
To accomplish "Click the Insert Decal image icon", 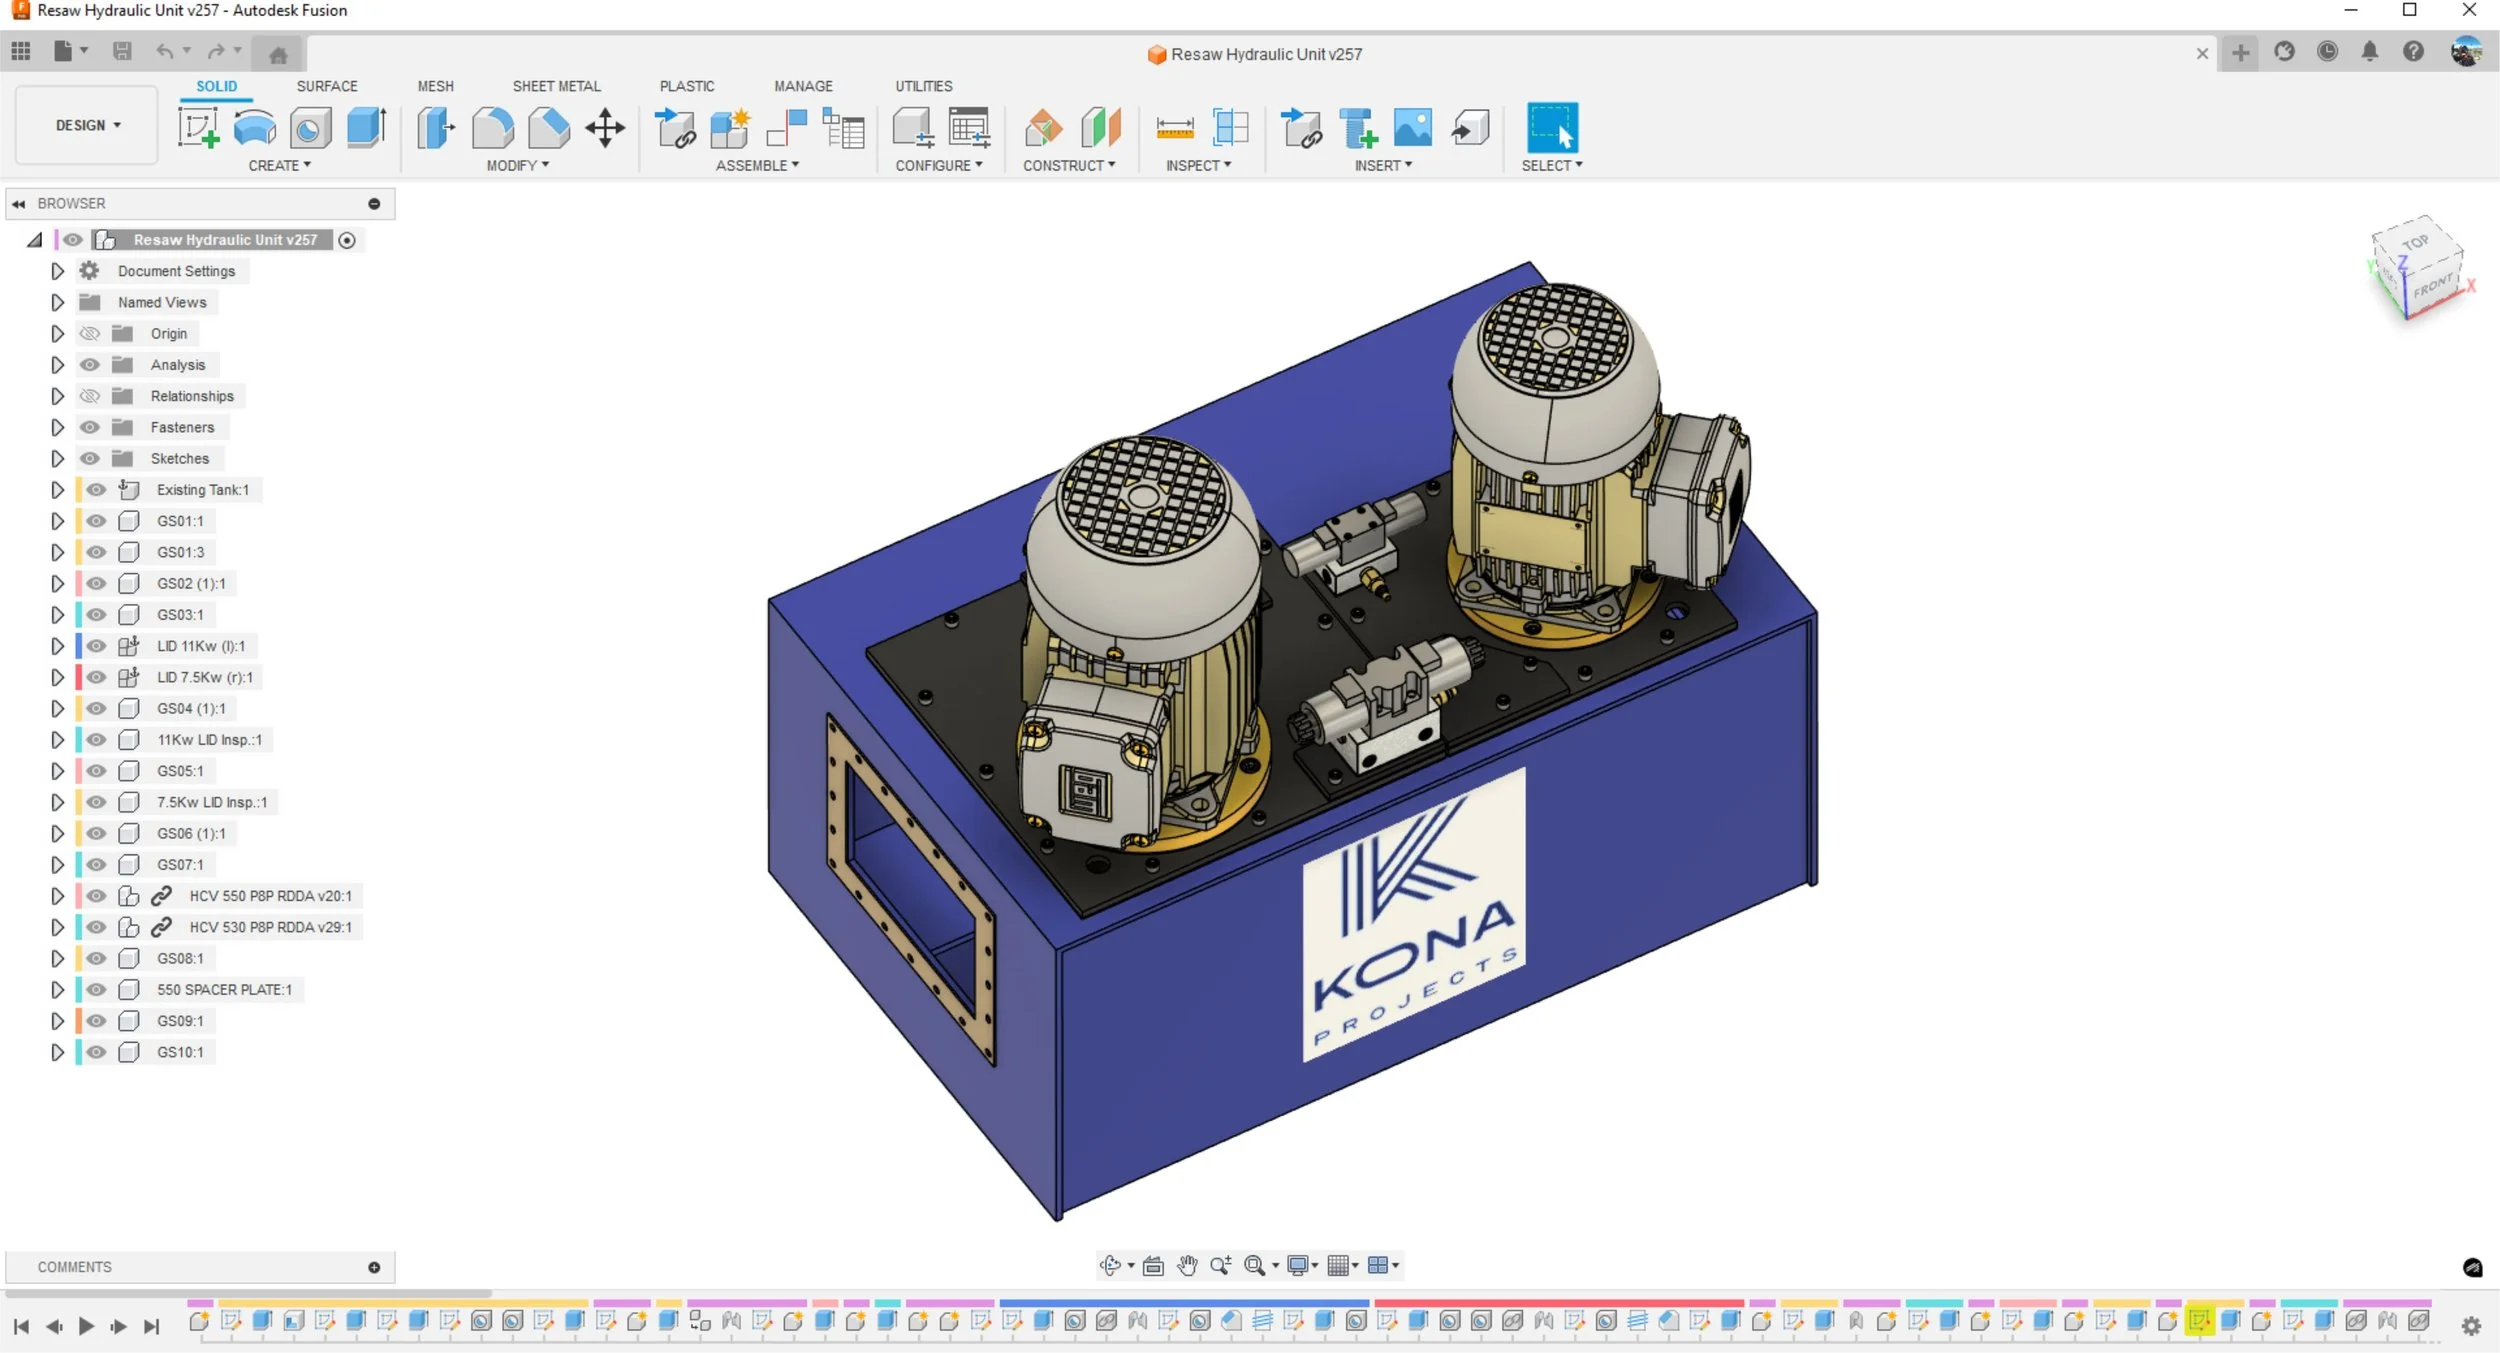I will (1412, 128).
